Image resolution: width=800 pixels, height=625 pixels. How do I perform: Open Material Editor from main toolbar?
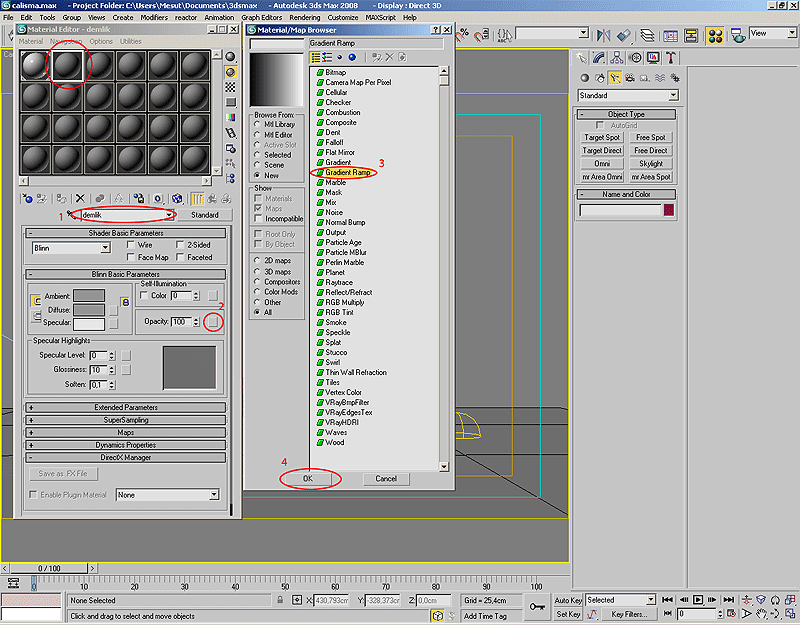715,34
